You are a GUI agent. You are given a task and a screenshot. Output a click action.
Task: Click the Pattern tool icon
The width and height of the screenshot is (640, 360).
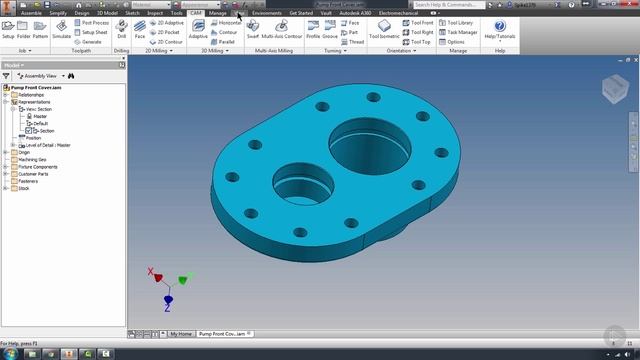point(40,29)
